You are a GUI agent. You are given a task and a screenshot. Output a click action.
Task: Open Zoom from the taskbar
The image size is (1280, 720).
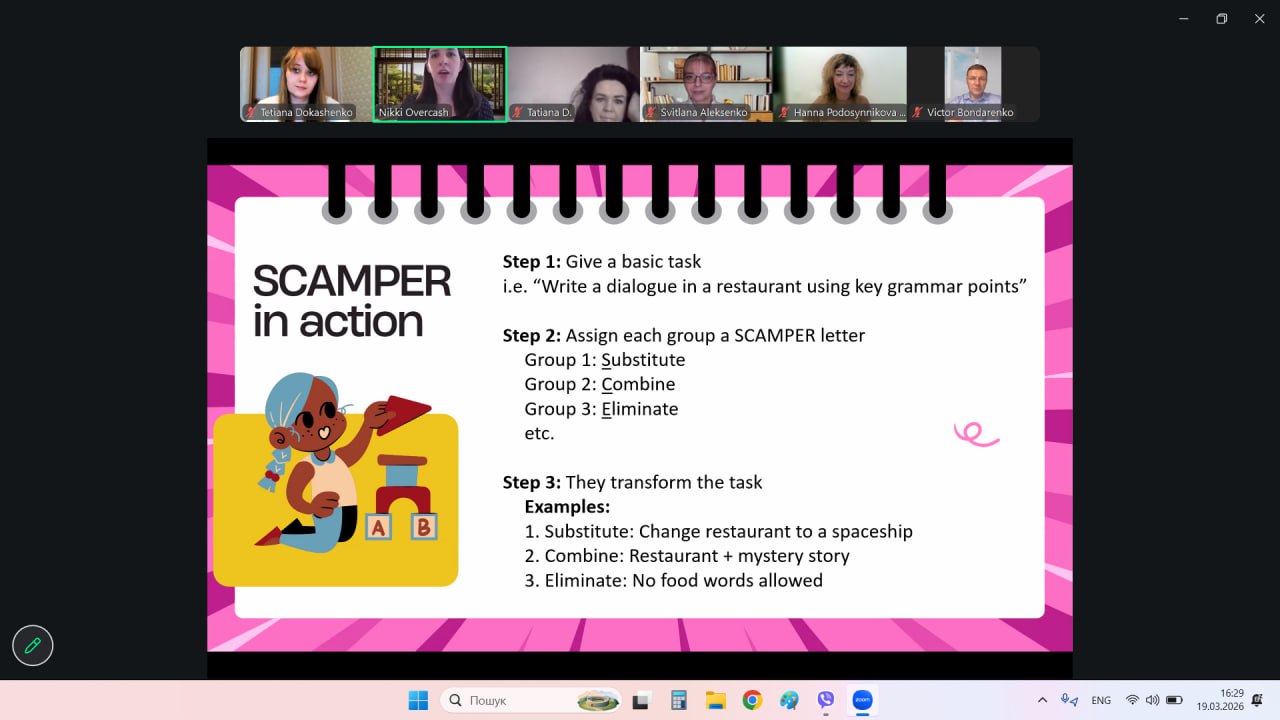[x=862, y=700]
